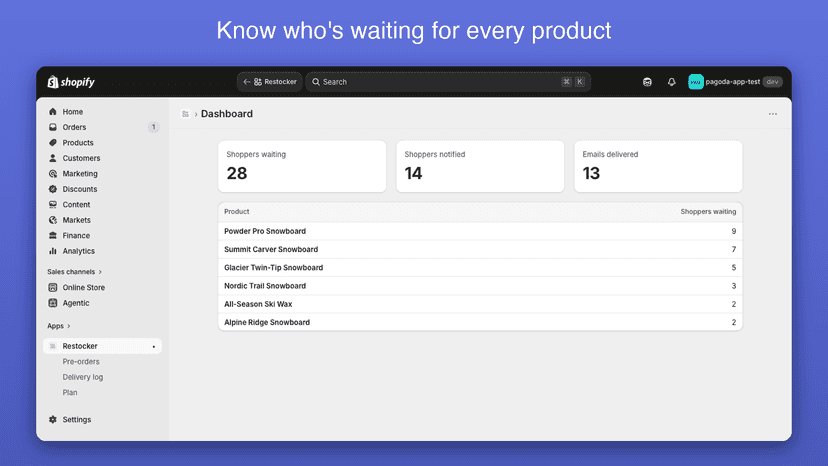Click the Markets globe icon
This screenshot has height=466, width=828.
click(53, 220)
